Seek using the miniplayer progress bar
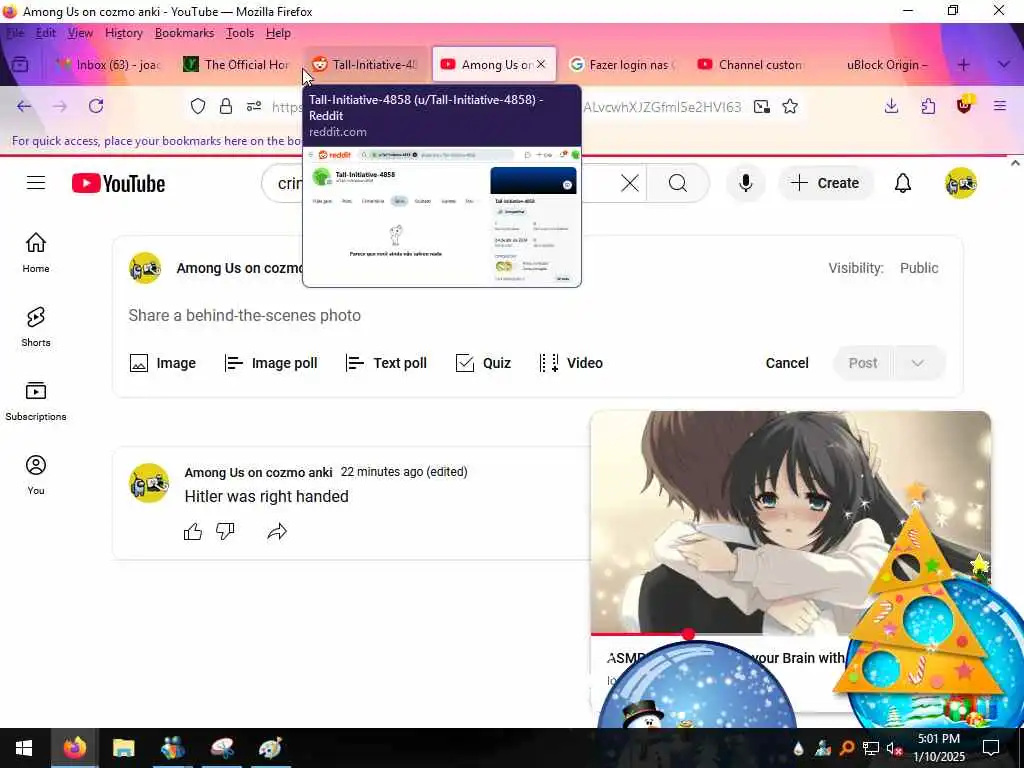The height and width of the screenshot is (768, 1024). pos(722,633)
